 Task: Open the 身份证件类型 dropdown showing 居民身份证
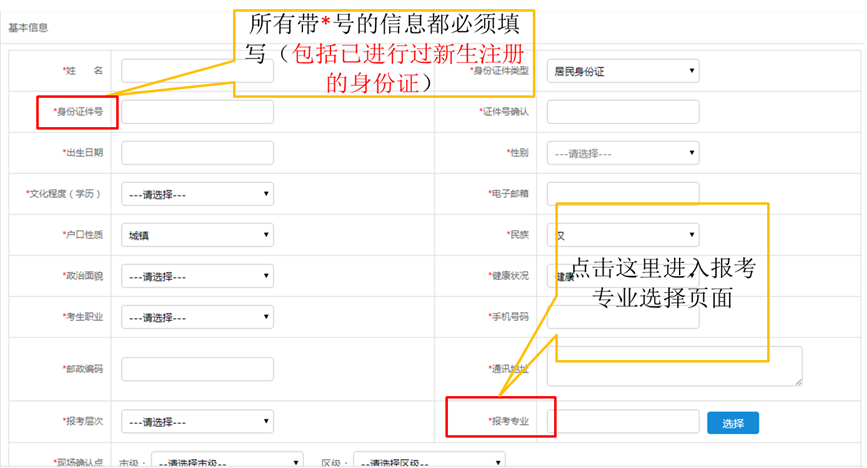pos(622,71)
